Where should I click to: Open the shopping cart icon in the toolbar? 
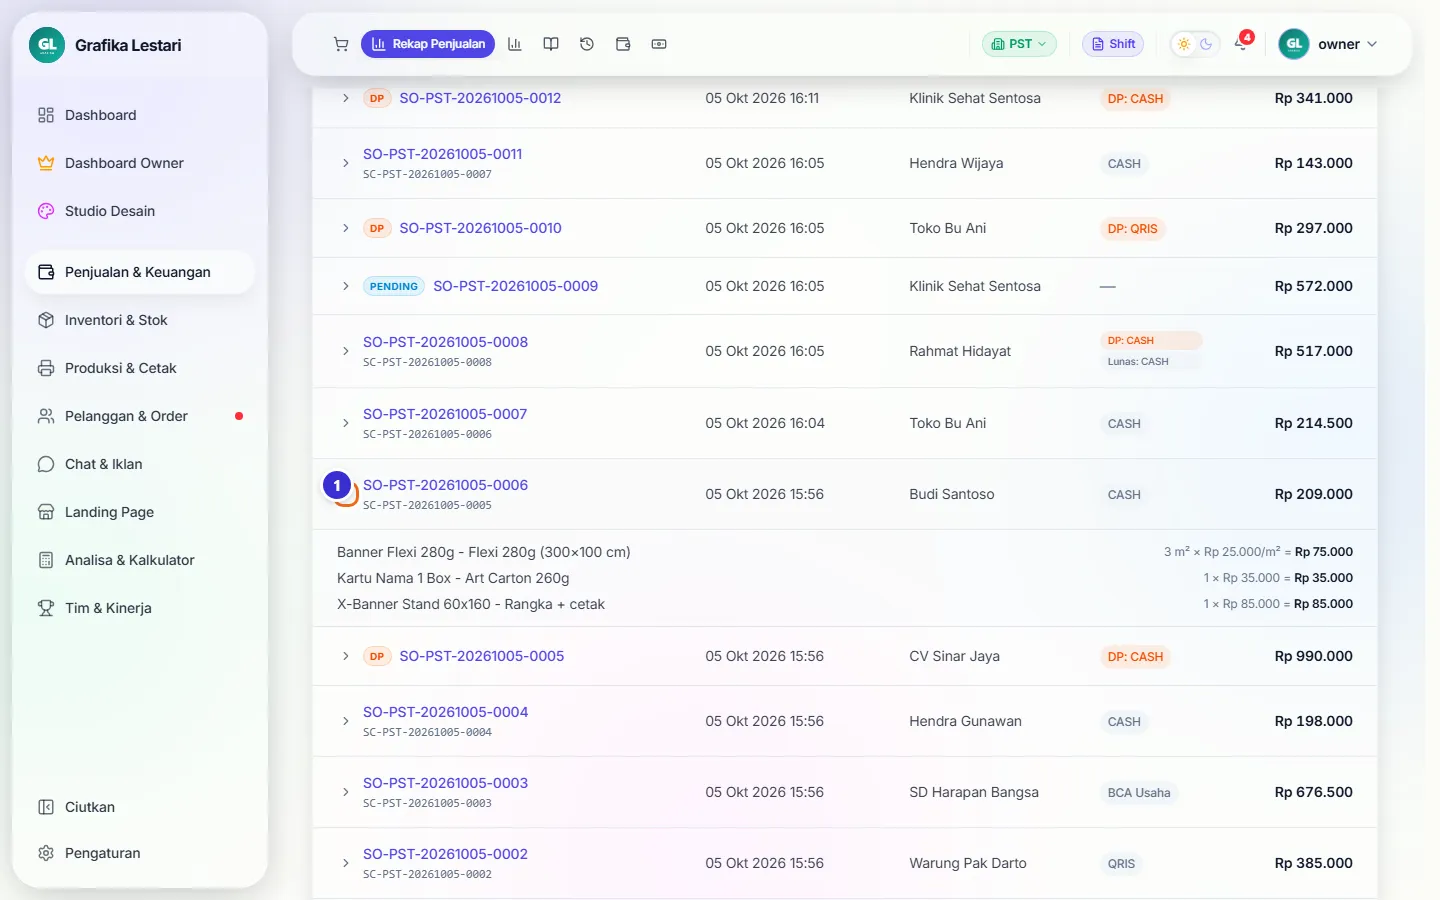341,44
